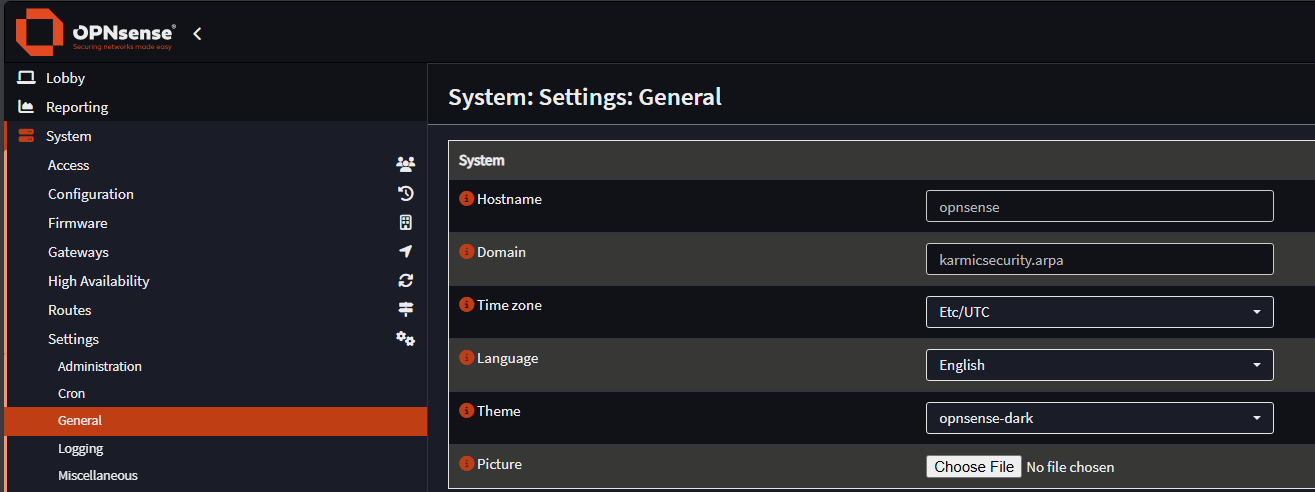This screenshot has width=1315, height=492.
Task: Show help info icon beside Hostname
Action: click(466, 199)
